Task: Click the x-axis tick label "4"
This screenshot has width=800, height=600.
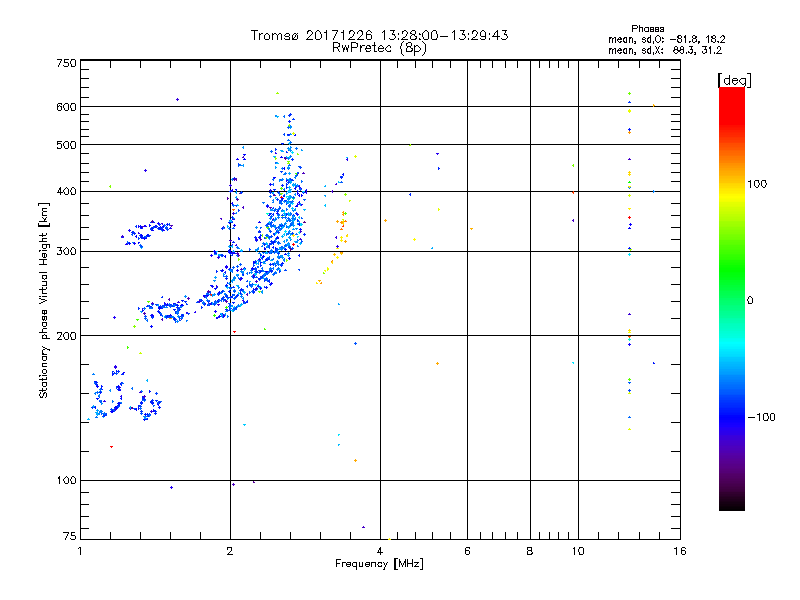Action: tap(380, 551)
